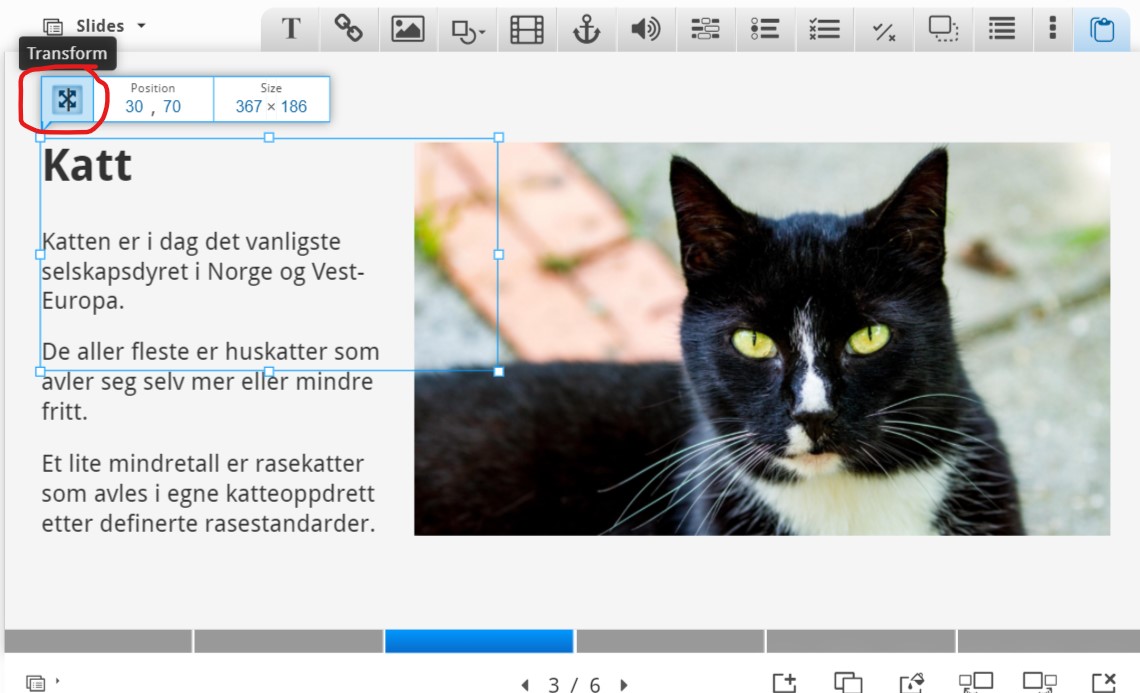The height and width of the screenshot is (693, 1140).
Task: Jump to slide 2 in progress bar
Action: (289, 641)
